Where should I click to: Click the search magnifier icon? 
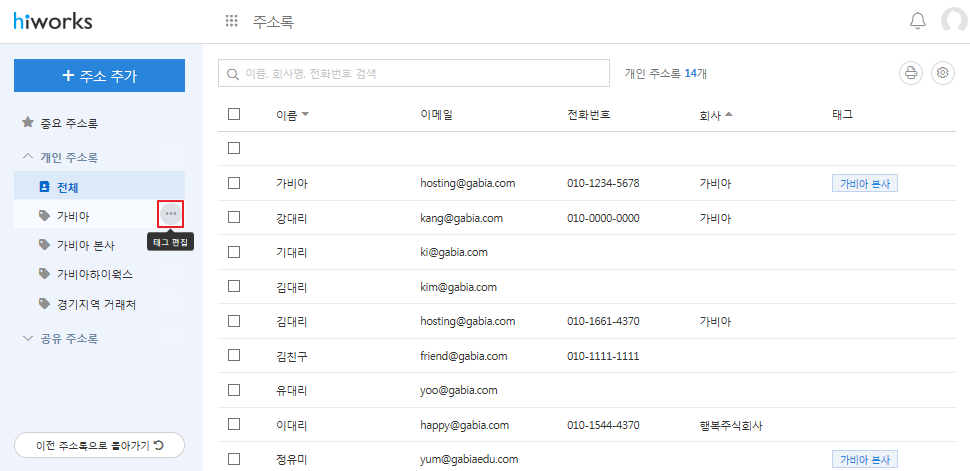(233, 74)
